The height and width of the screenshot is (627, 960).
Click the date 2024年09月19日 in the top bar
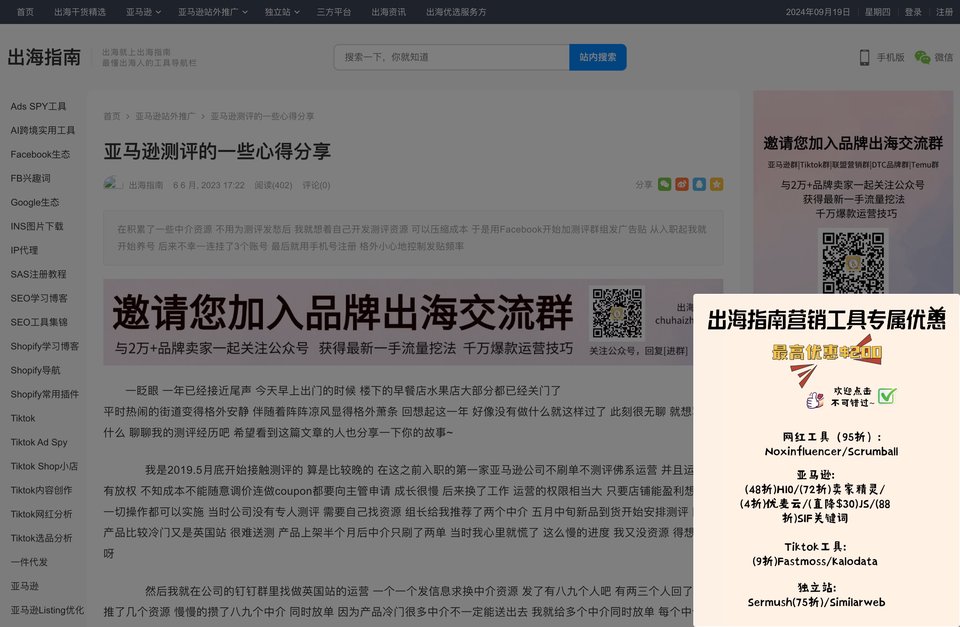coord(818,12)
